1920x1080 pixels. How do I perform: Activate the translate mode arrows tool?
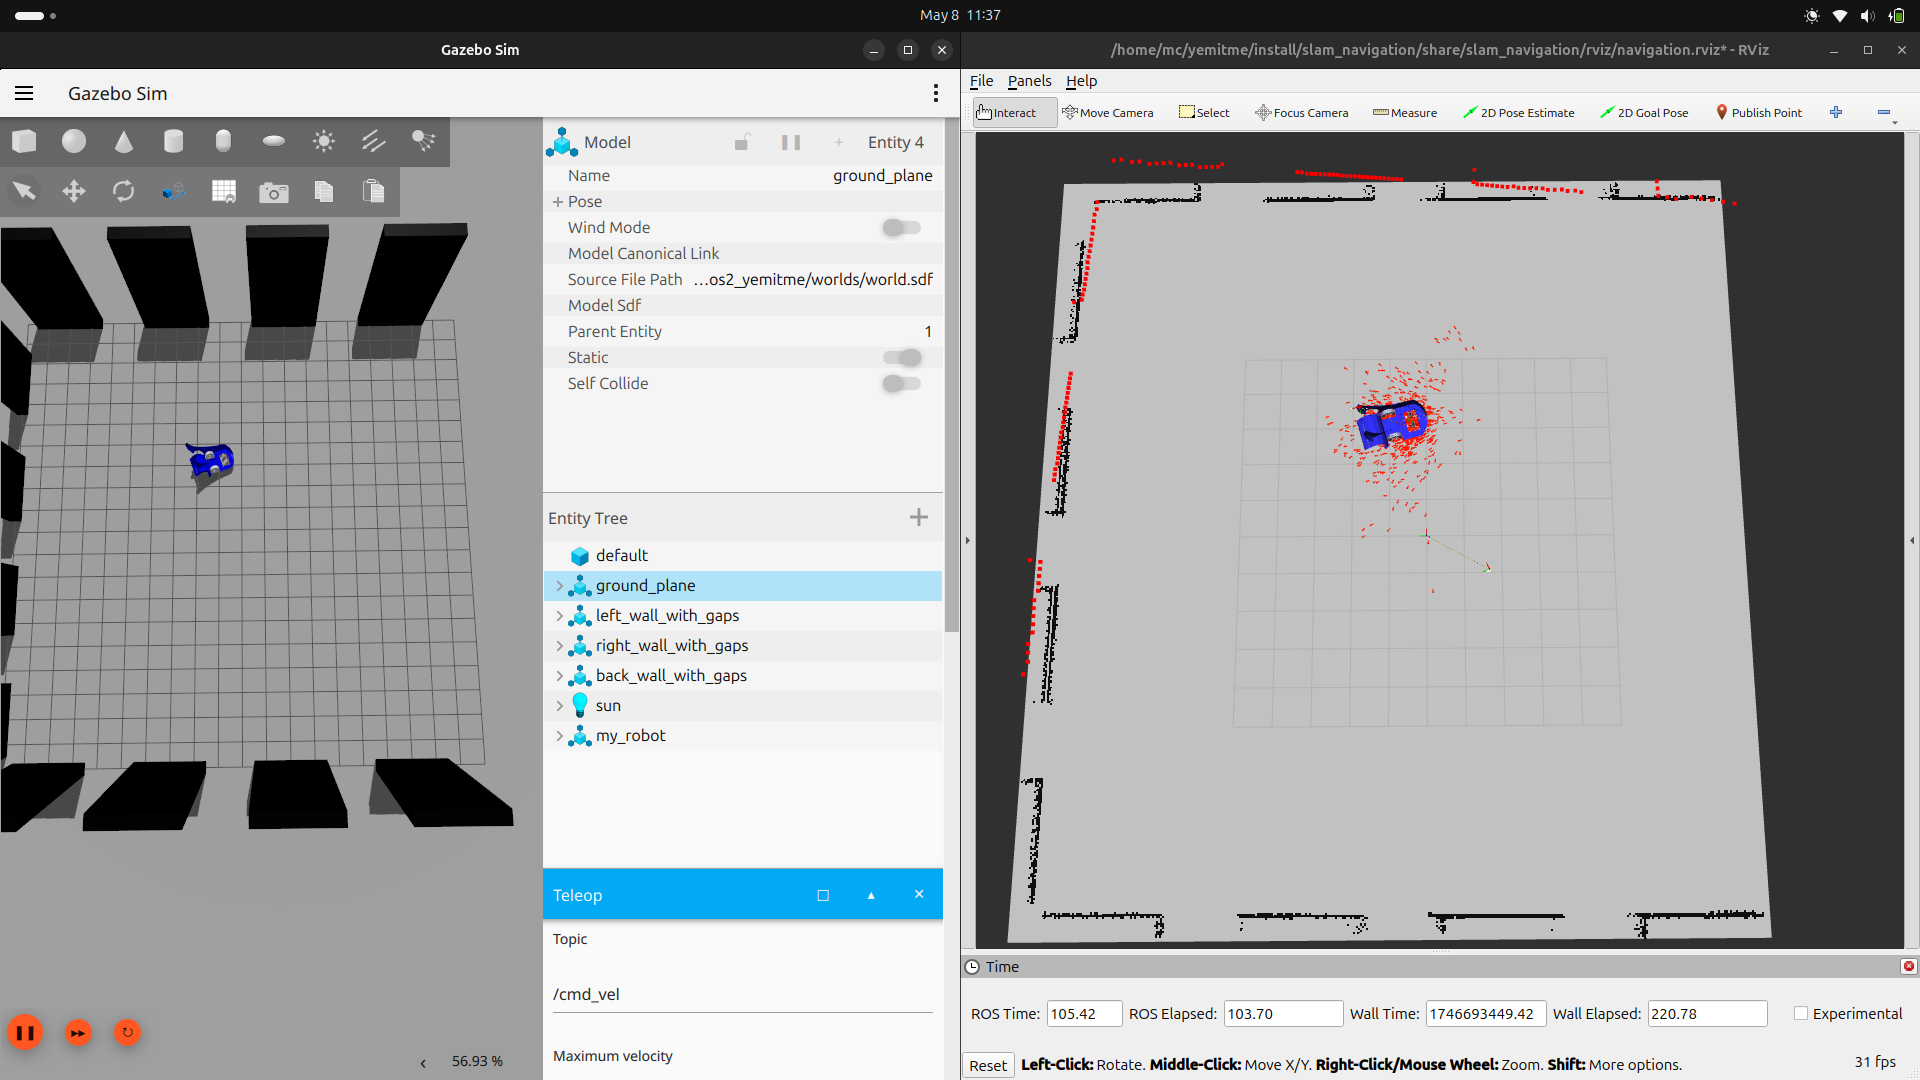point(74,191)
